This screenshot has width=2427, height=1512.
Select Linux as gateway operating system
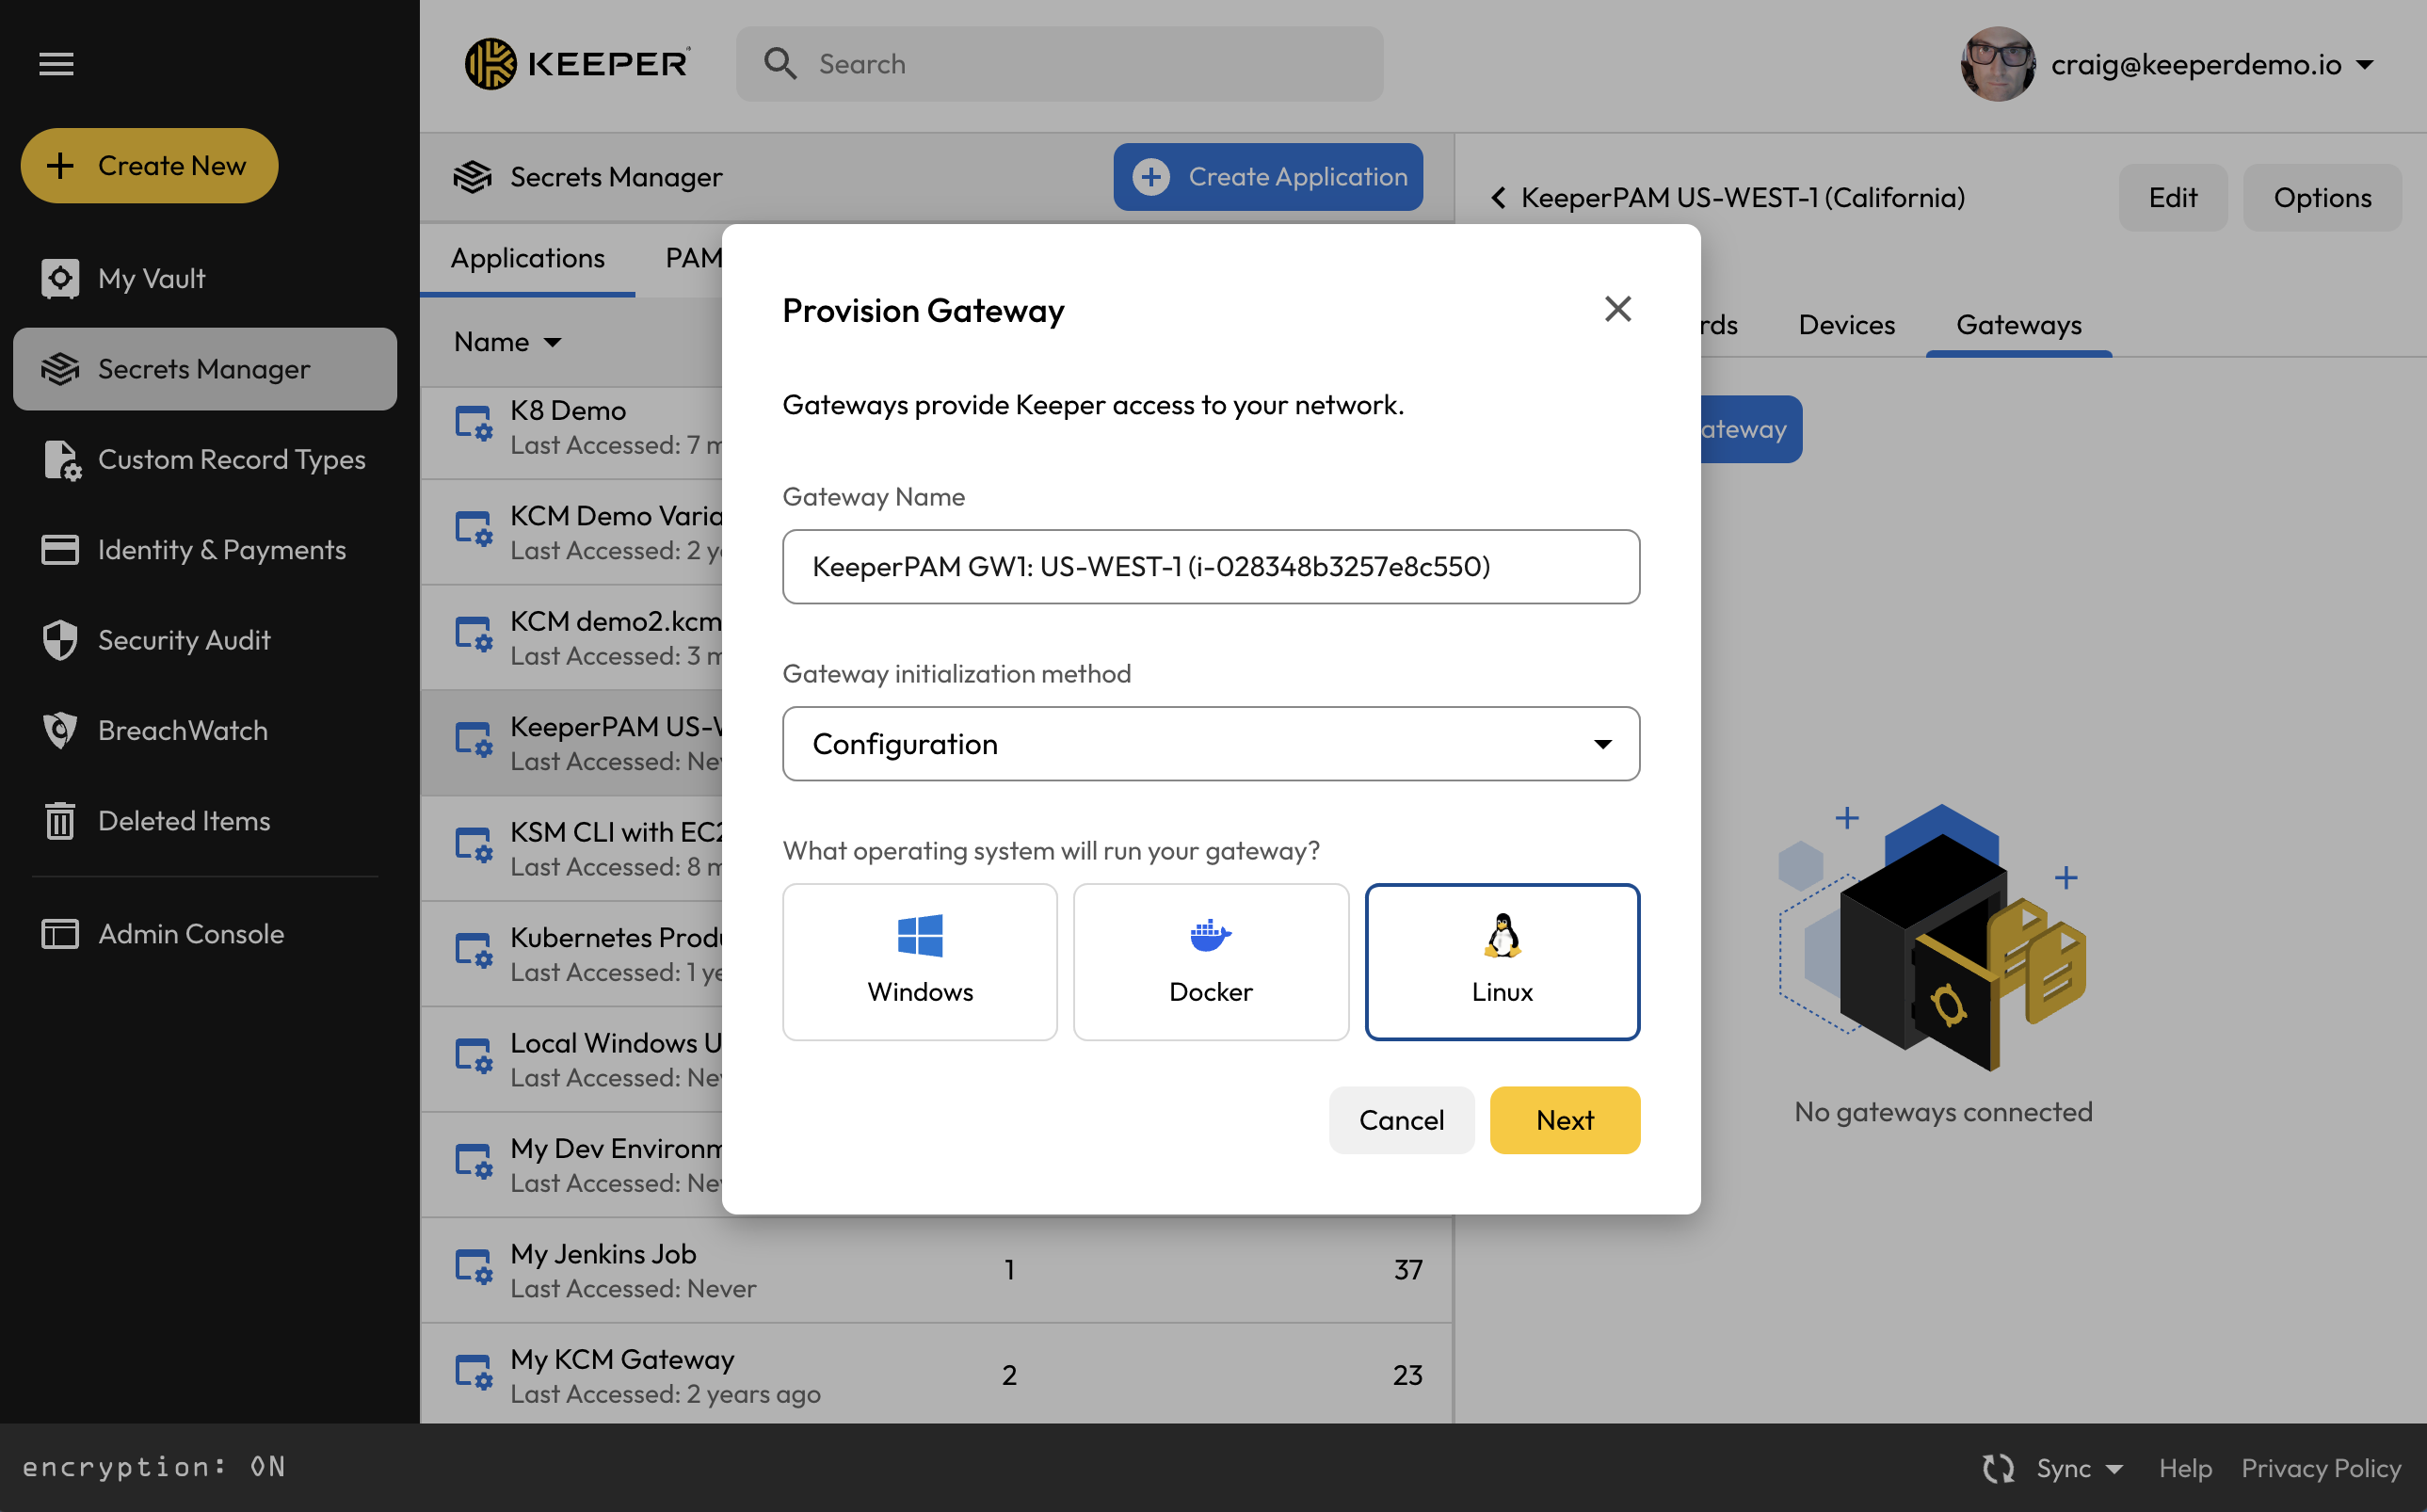(1501, 961)
